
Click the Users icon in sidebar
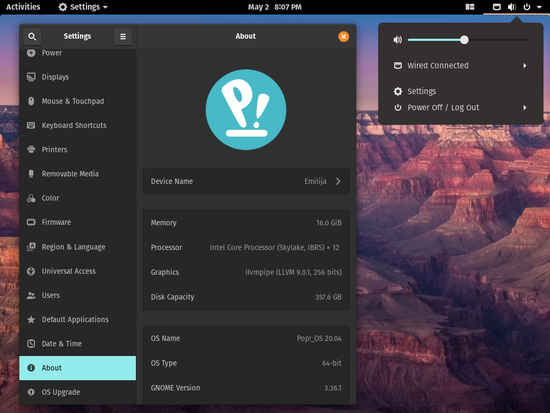[x=31, y=295]
